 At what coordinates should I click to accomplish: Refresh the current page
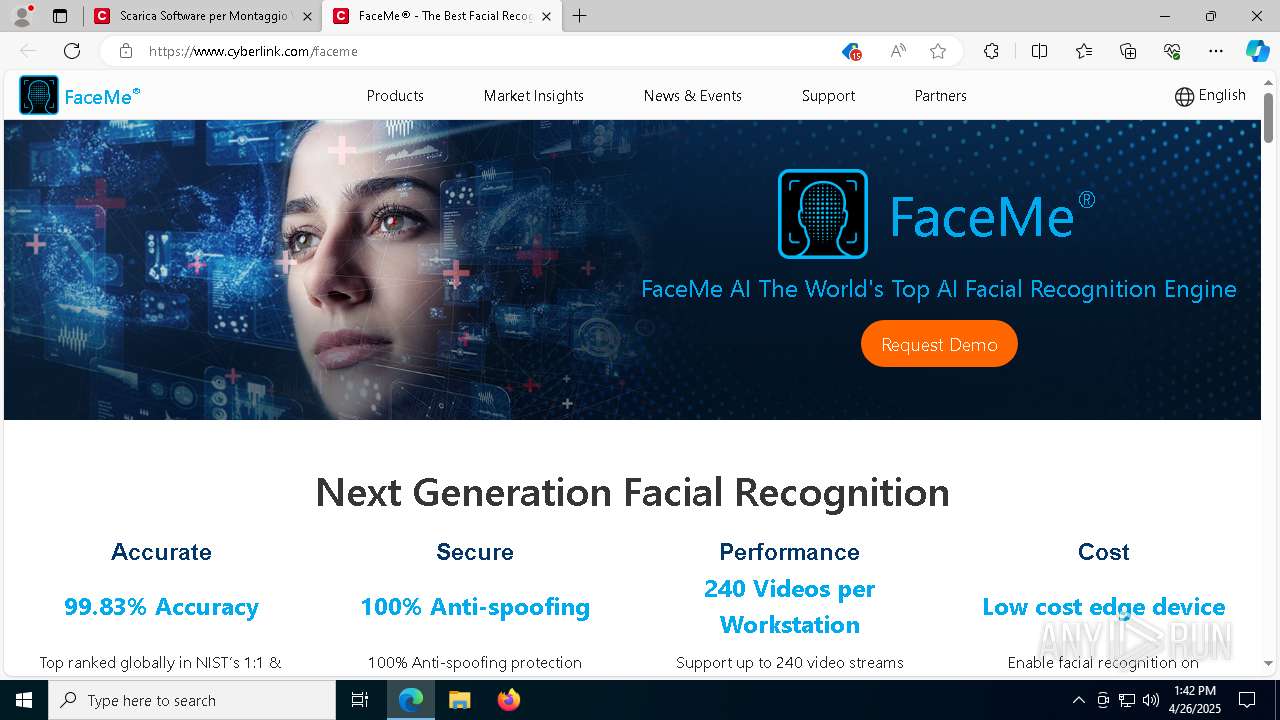coord(72,51)
